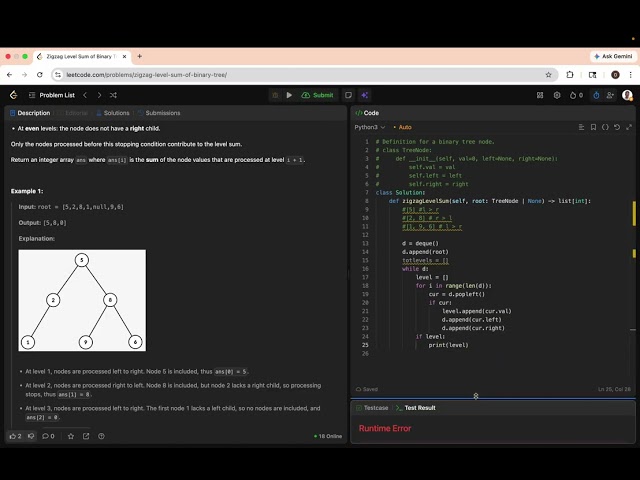
Task: Like the problem with thumbs up
Action: pyautogui.click(x=15, y=436)
